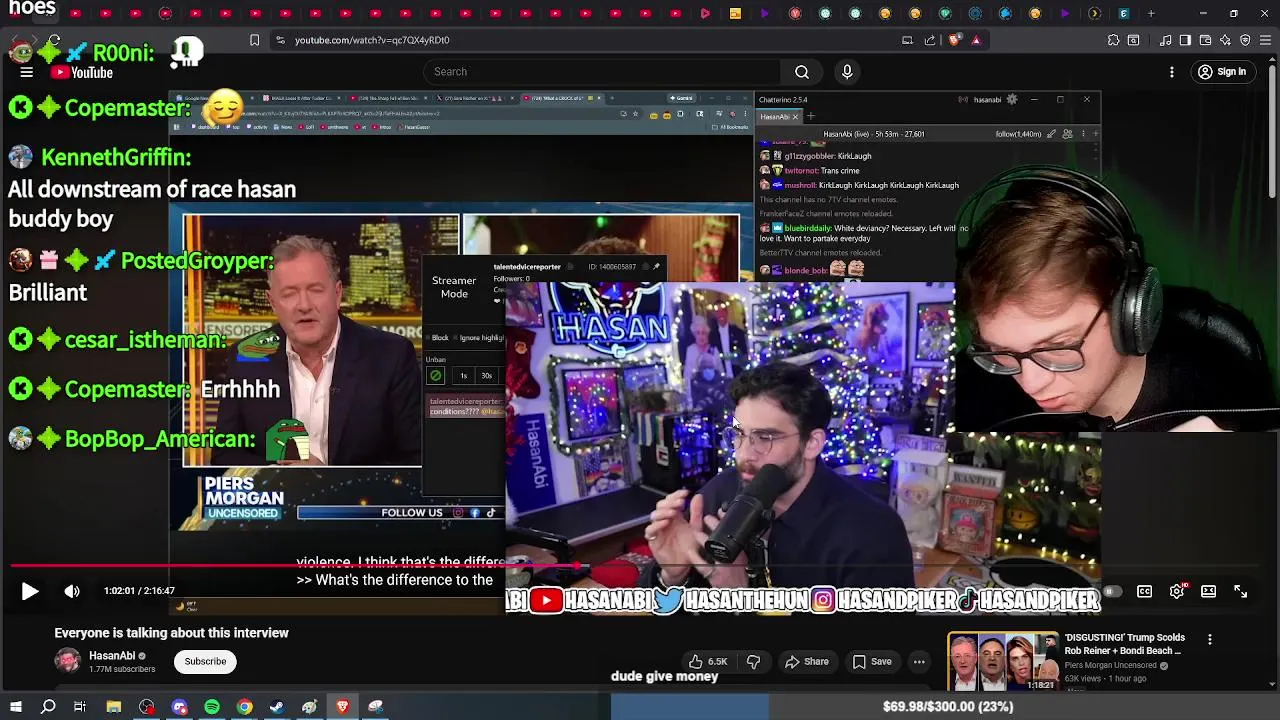
Task: Open the Brave VPN shield icon
Action: point(1245,40)
